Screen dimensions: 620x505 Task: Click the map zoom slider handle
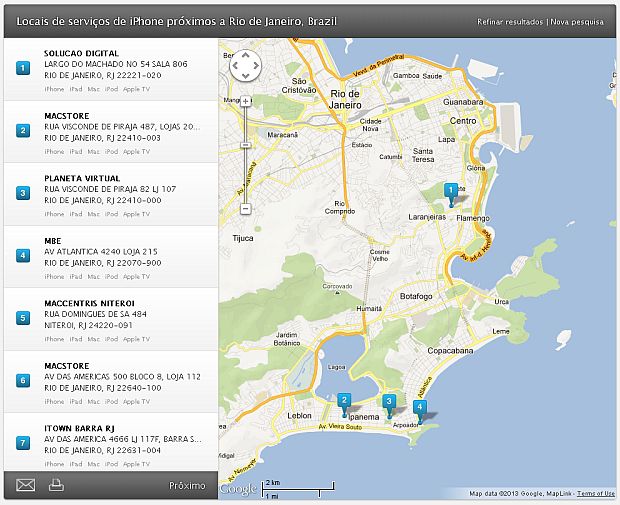(x=246, y=145)
